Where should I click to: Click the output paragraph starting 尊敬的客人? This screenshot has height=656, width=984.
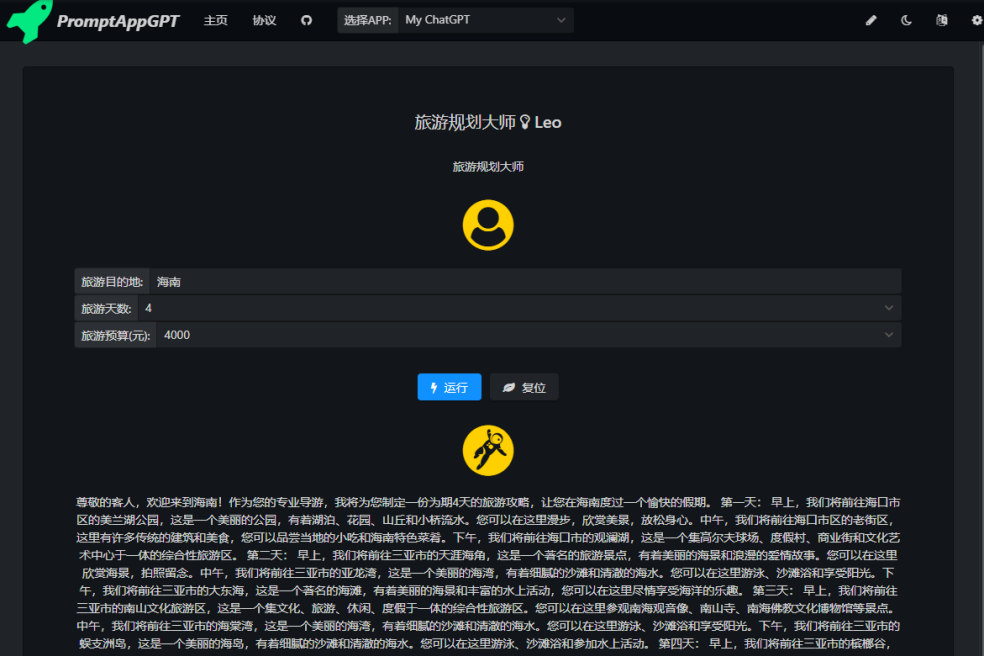(x=488, y=573)
